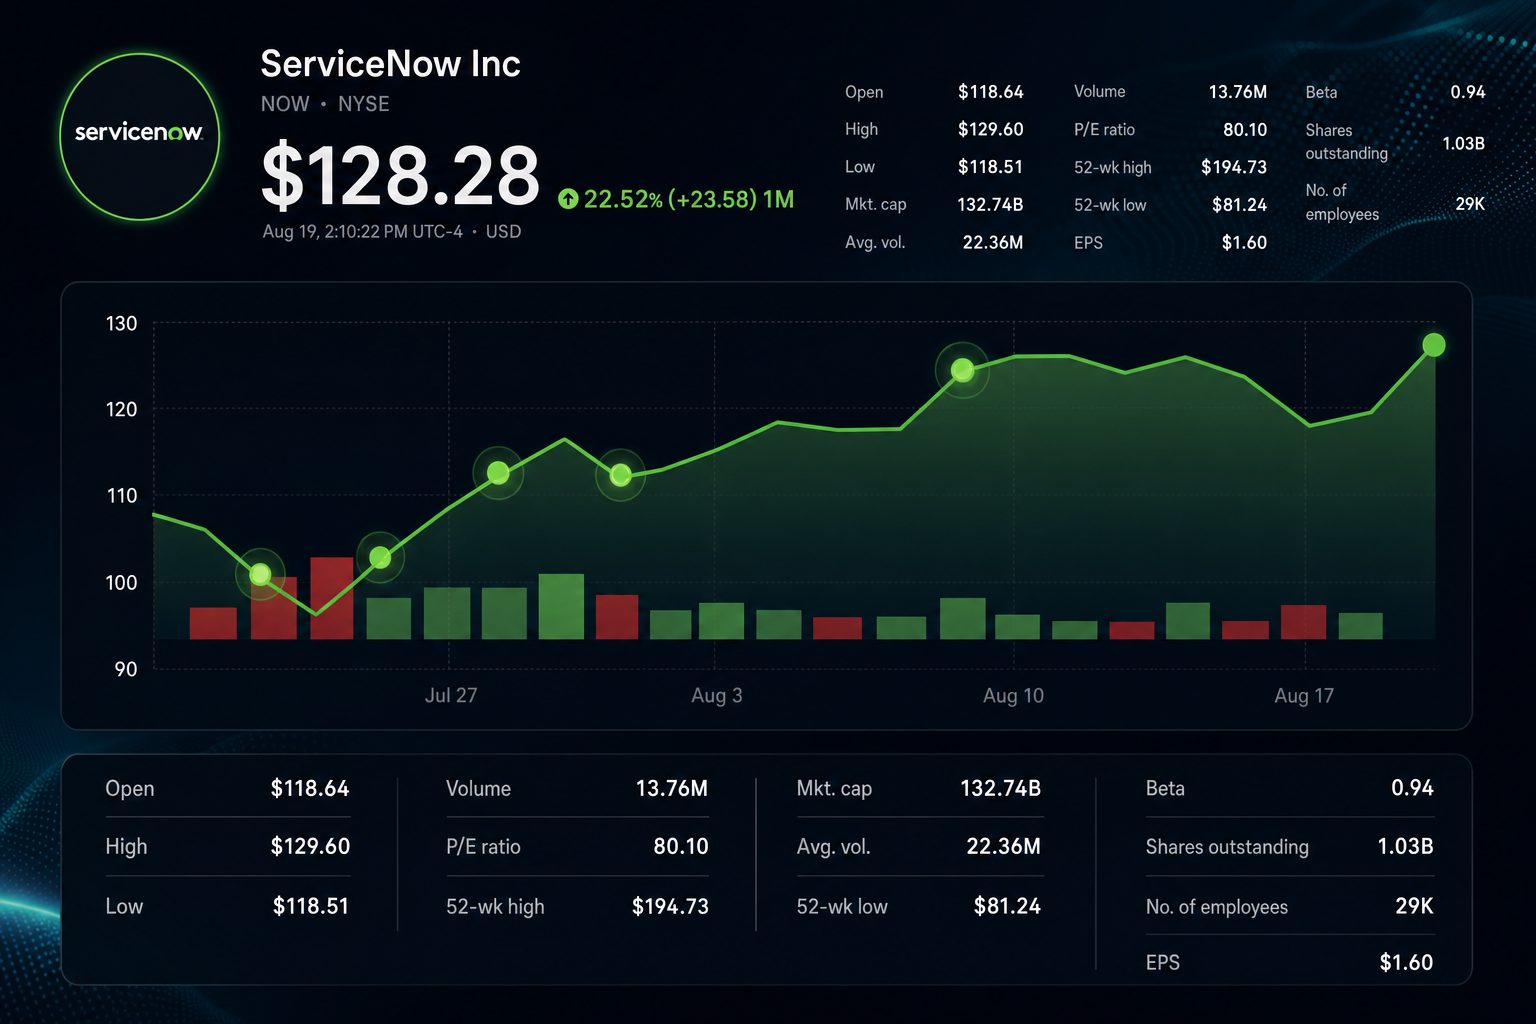Click the NYSE exchange label
This screenshot has width=1536, height=1024.
coord(364,104)
